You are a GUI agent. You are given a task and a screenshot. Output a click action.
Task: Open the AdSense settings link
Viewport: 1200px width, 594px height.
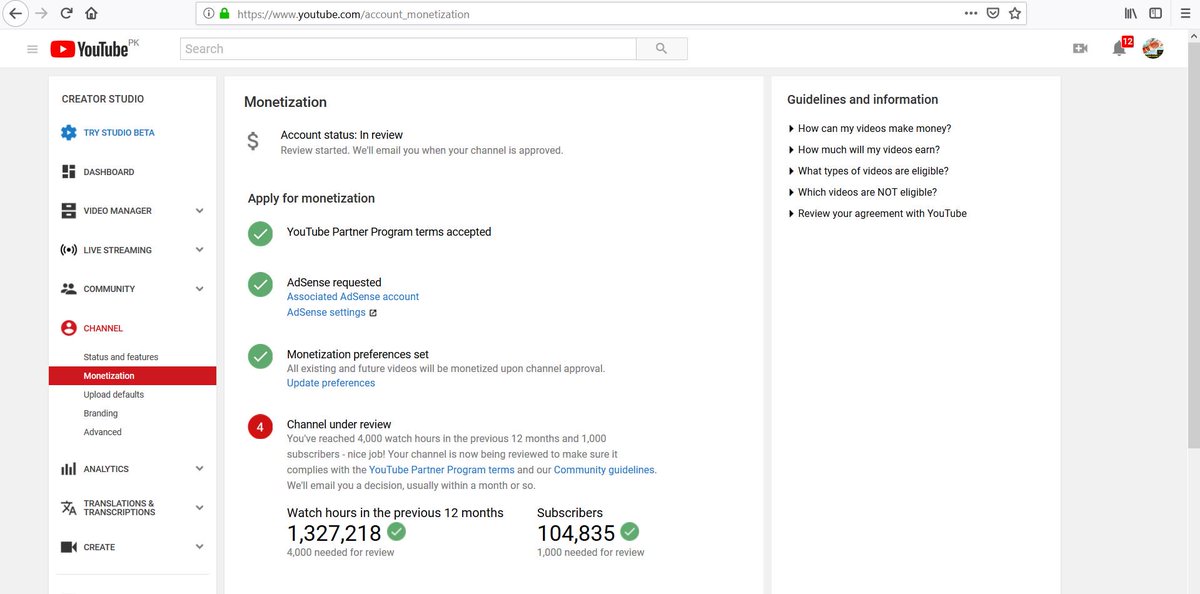pyautogui.click(x=326, y=313)
